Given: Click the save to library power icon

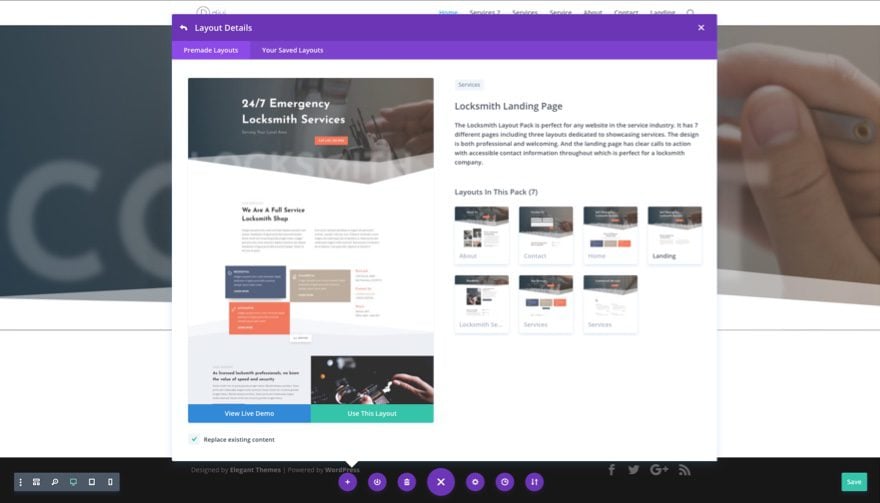Looking at the screenshot, I should point(377,482).
